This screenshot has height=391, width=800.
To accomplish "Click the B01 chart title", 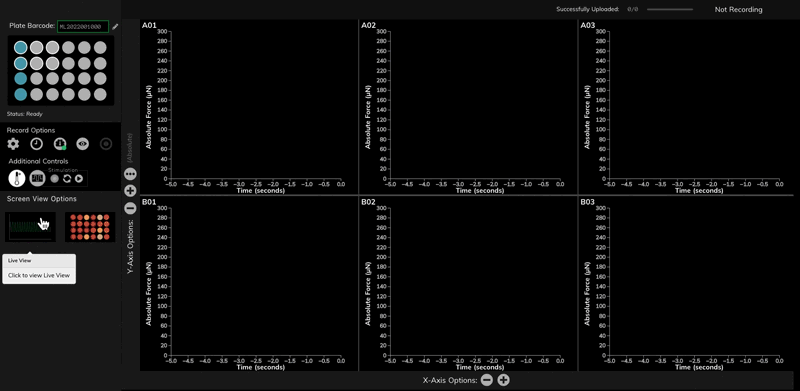I will pyautogui.click(x=149, y=202).
